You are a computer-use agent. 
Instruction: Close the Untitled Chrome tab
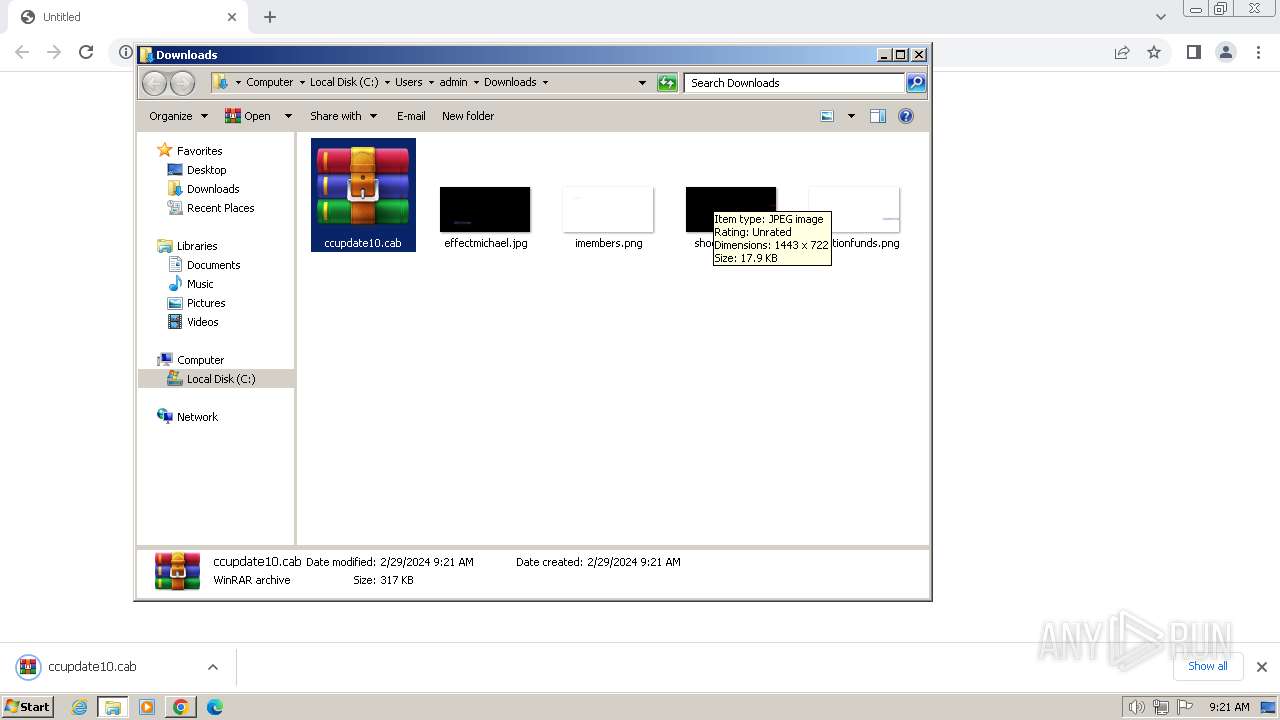click(232, 17)
